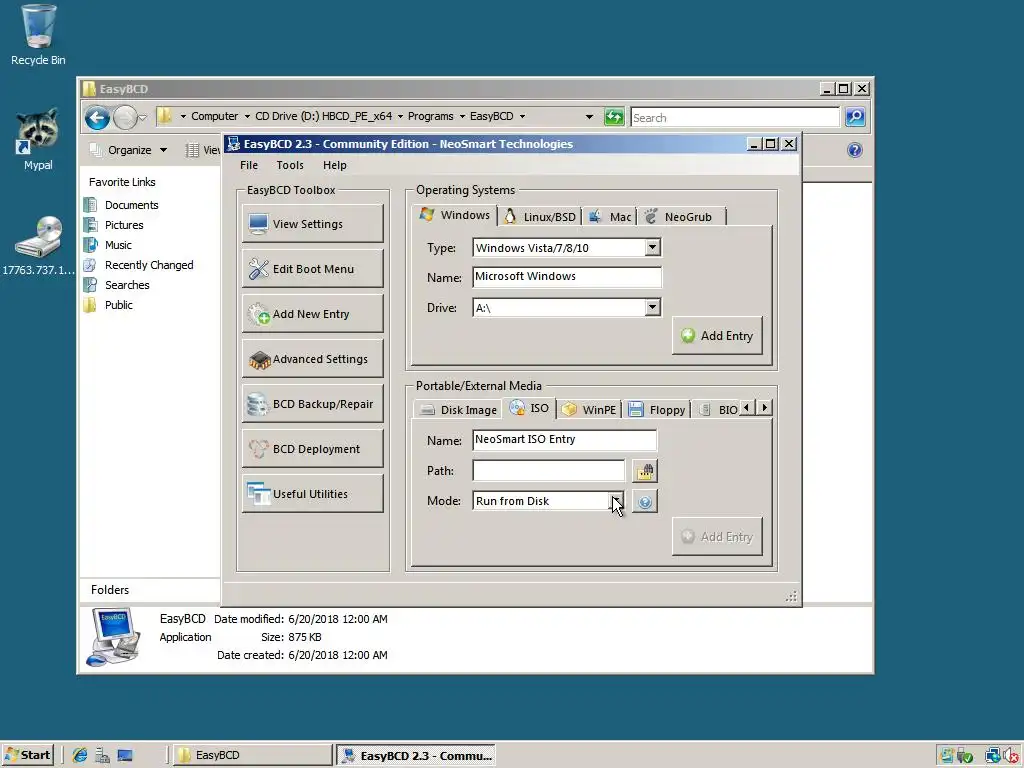This screenshot has height=768, width=1024.
Task: Refresh the Explorer address bar location
Action: coord(614,117)
